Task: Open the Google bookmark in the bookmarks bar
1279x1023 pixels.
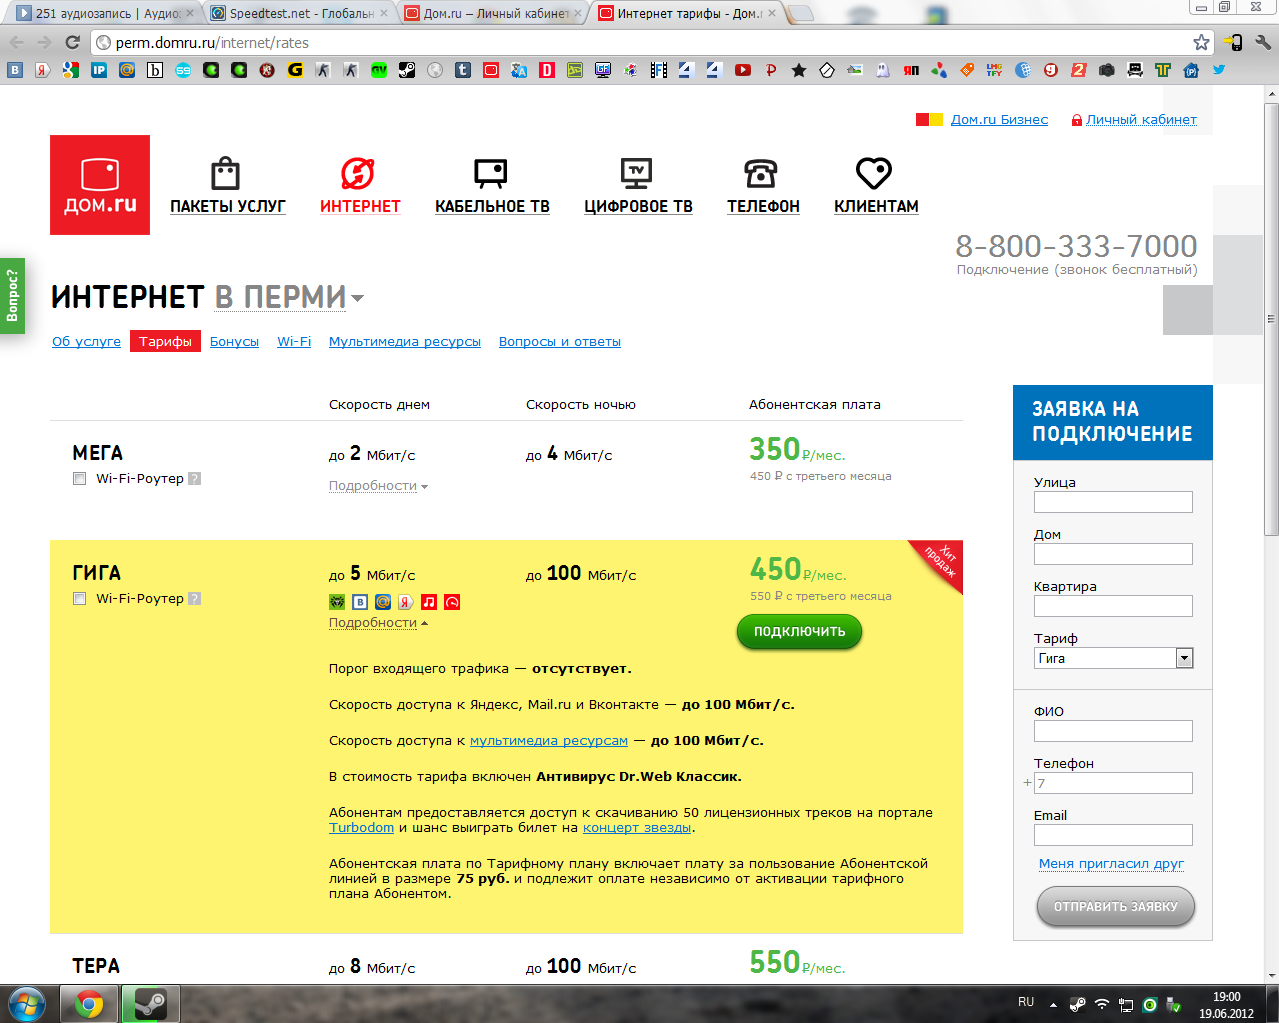Action: pyautogui.click(x=70, y=70)
